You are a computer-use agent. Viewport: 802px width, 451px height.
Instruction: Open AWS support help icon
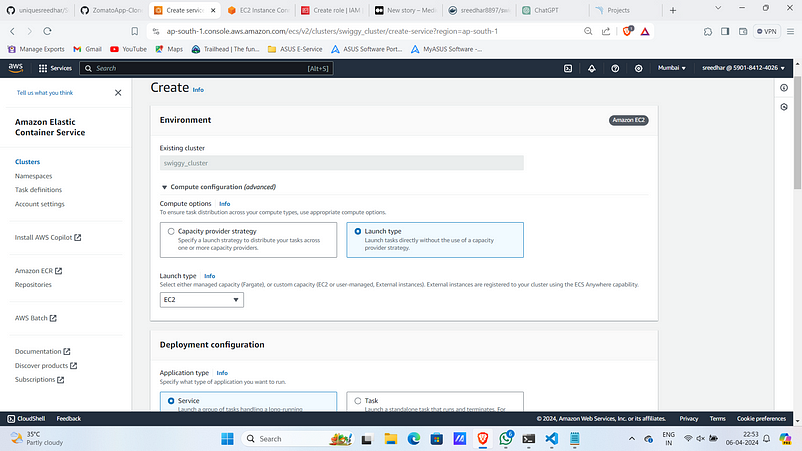click(x=615, y=68)
